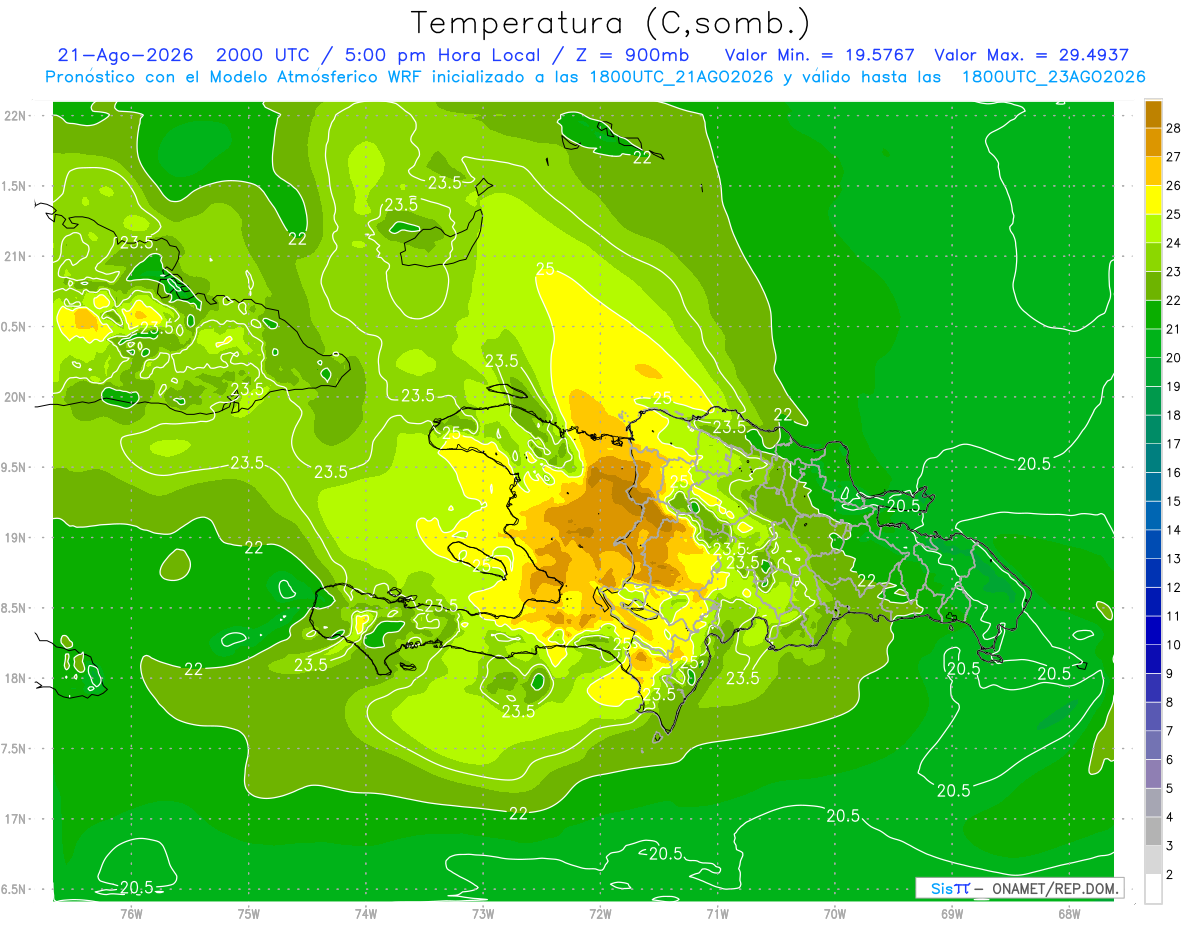Viewport: 1200px width, 927px height.
Task: Pick the teal legend swatch between 17 and 16
Action: click(1153, 458)
